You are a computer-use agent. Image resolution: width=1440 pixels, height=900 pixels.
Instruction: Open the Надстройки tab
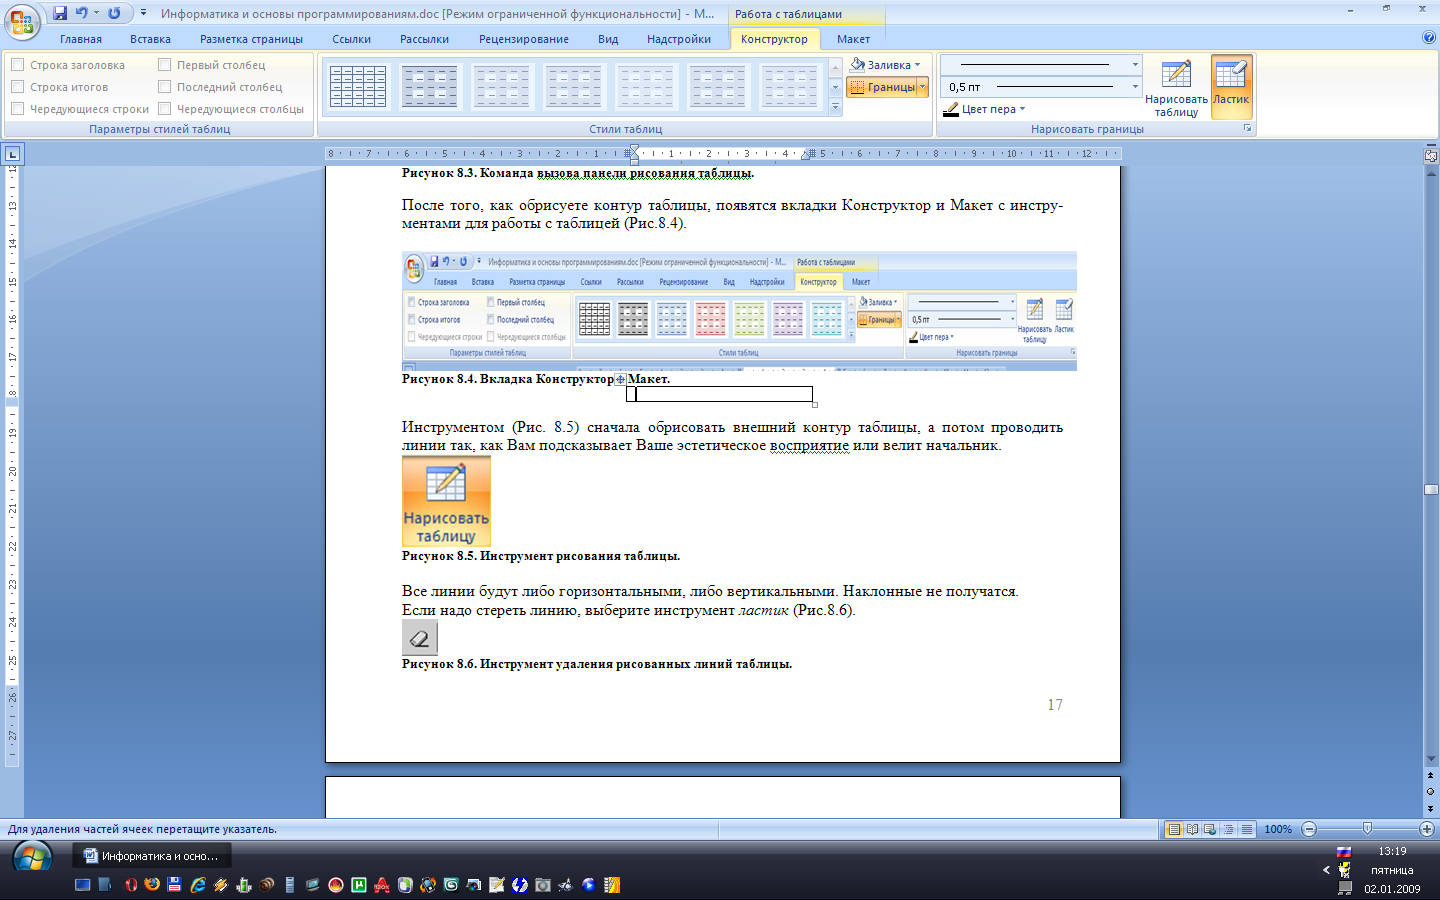(x=679, y=39)
